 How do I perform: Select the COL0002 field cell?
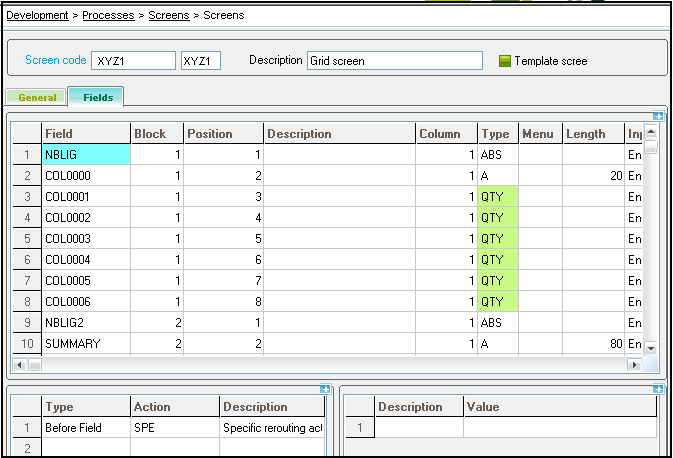pyautogui.click(x=86, y=218)
